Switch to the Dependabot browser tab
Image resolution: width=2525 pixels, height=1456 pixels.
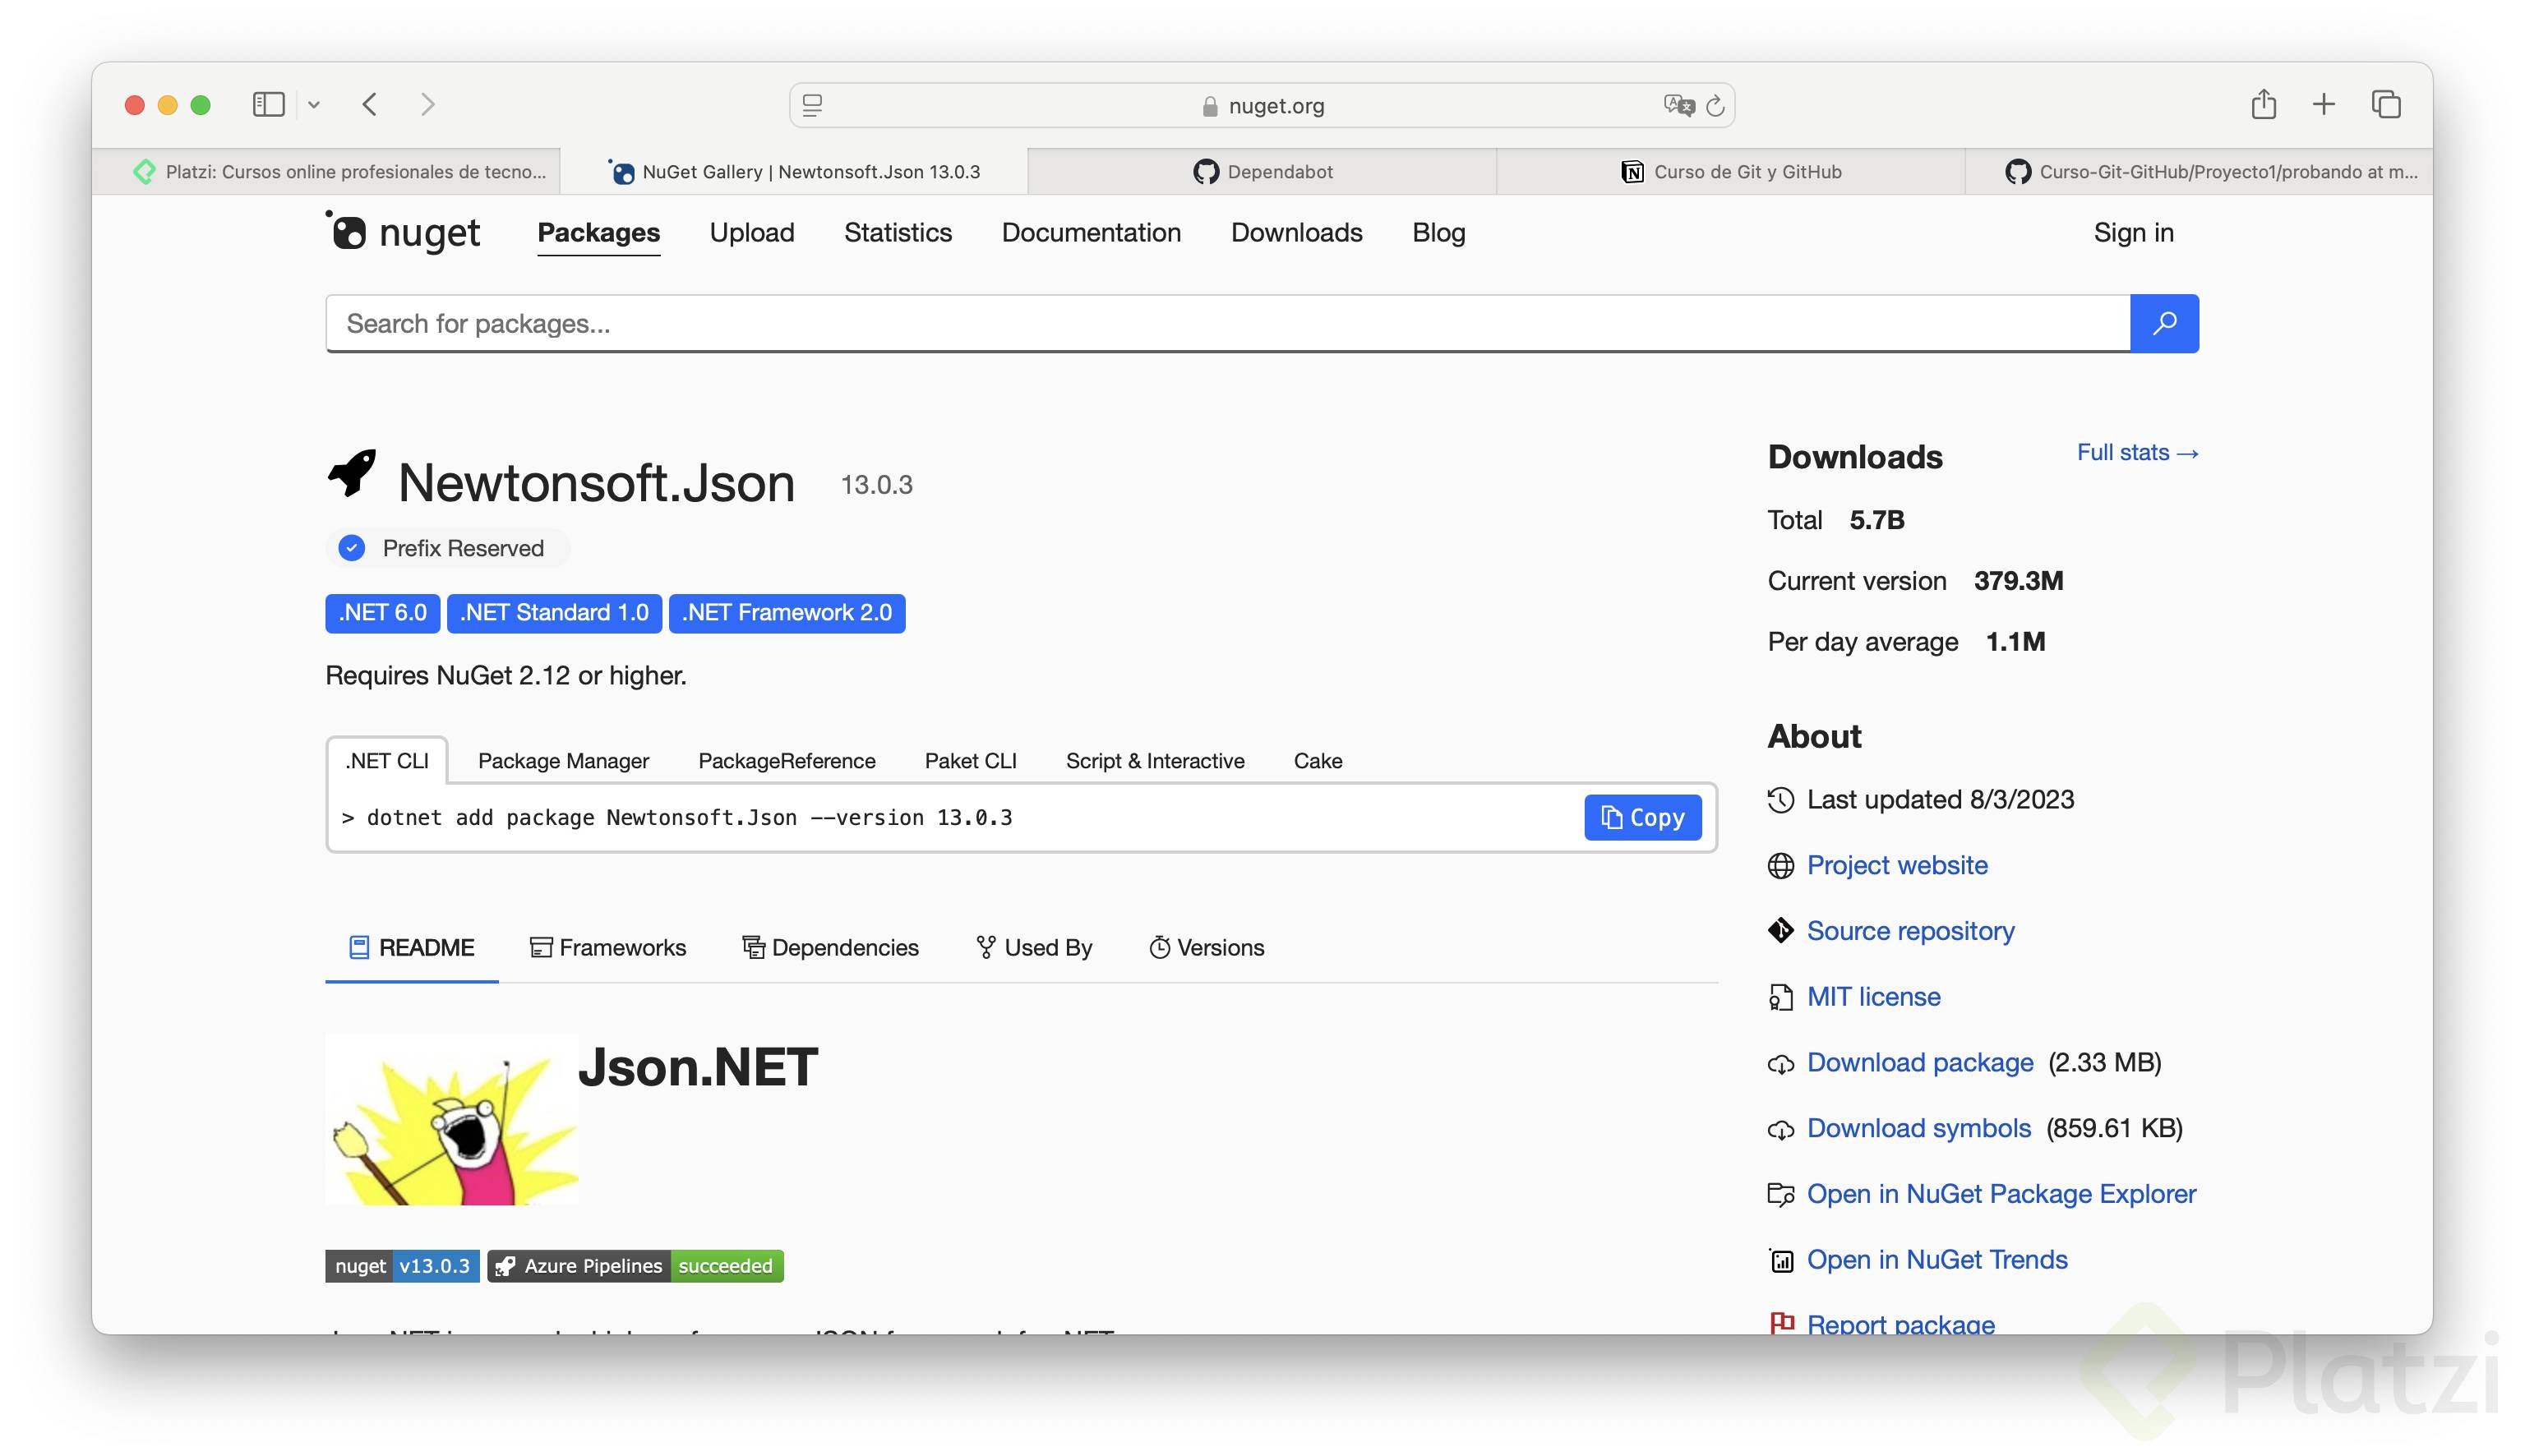[1262, 171]
